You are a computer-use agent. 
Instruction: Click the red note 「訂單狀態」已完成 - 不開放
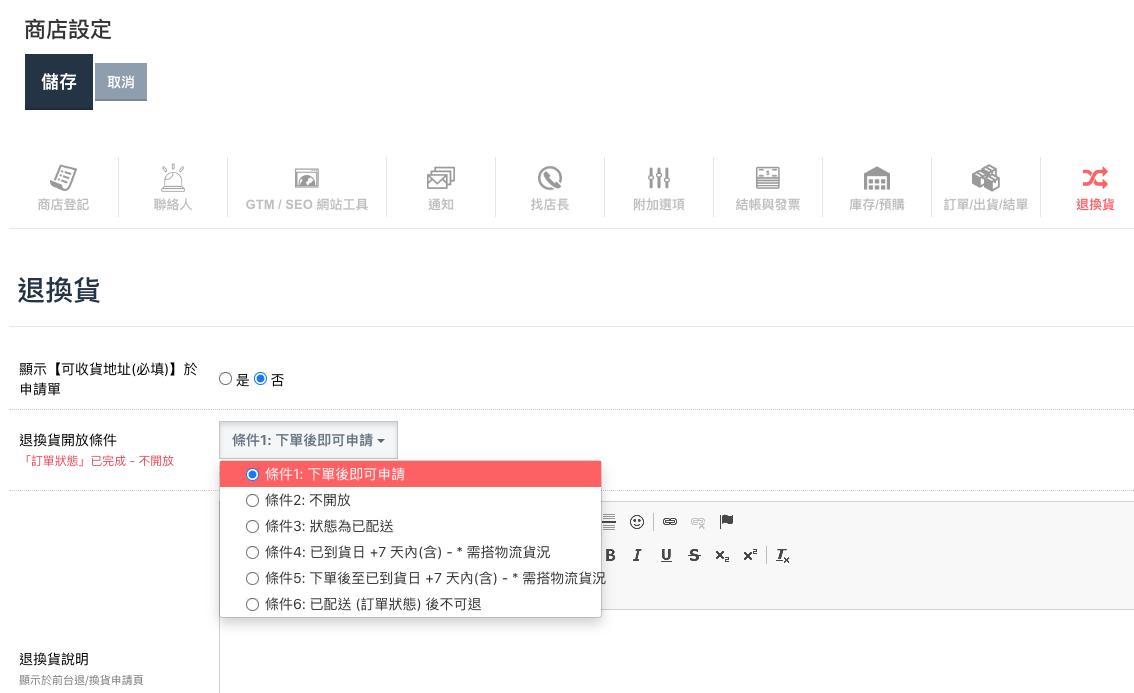[x=97, y=461]
